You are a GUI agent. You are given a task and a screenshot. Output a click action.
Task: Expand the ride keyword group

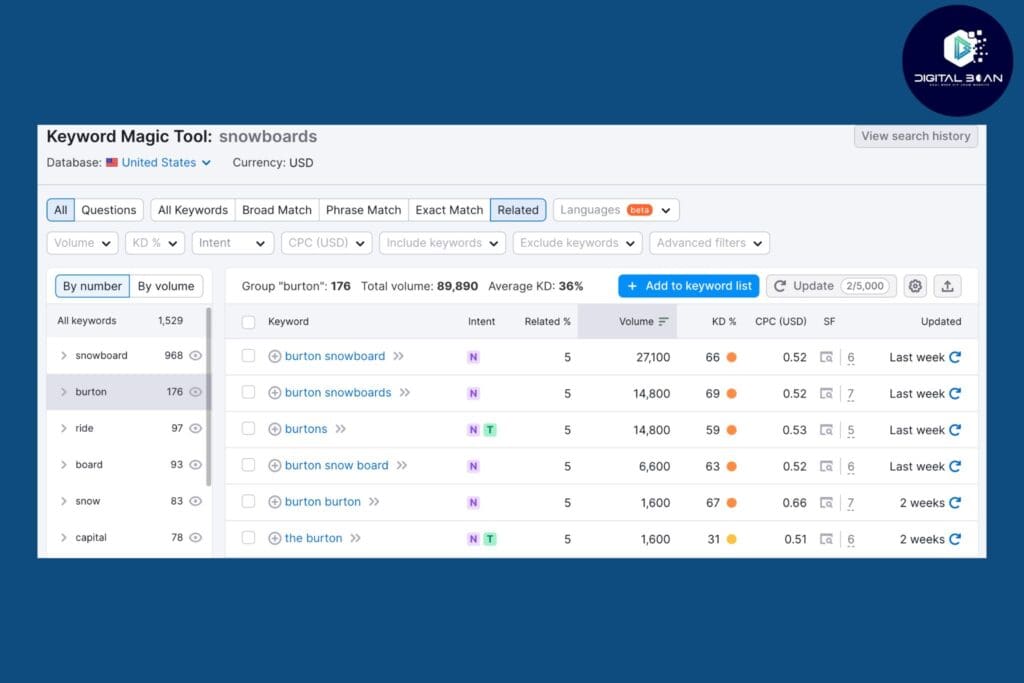click(64, 429)
